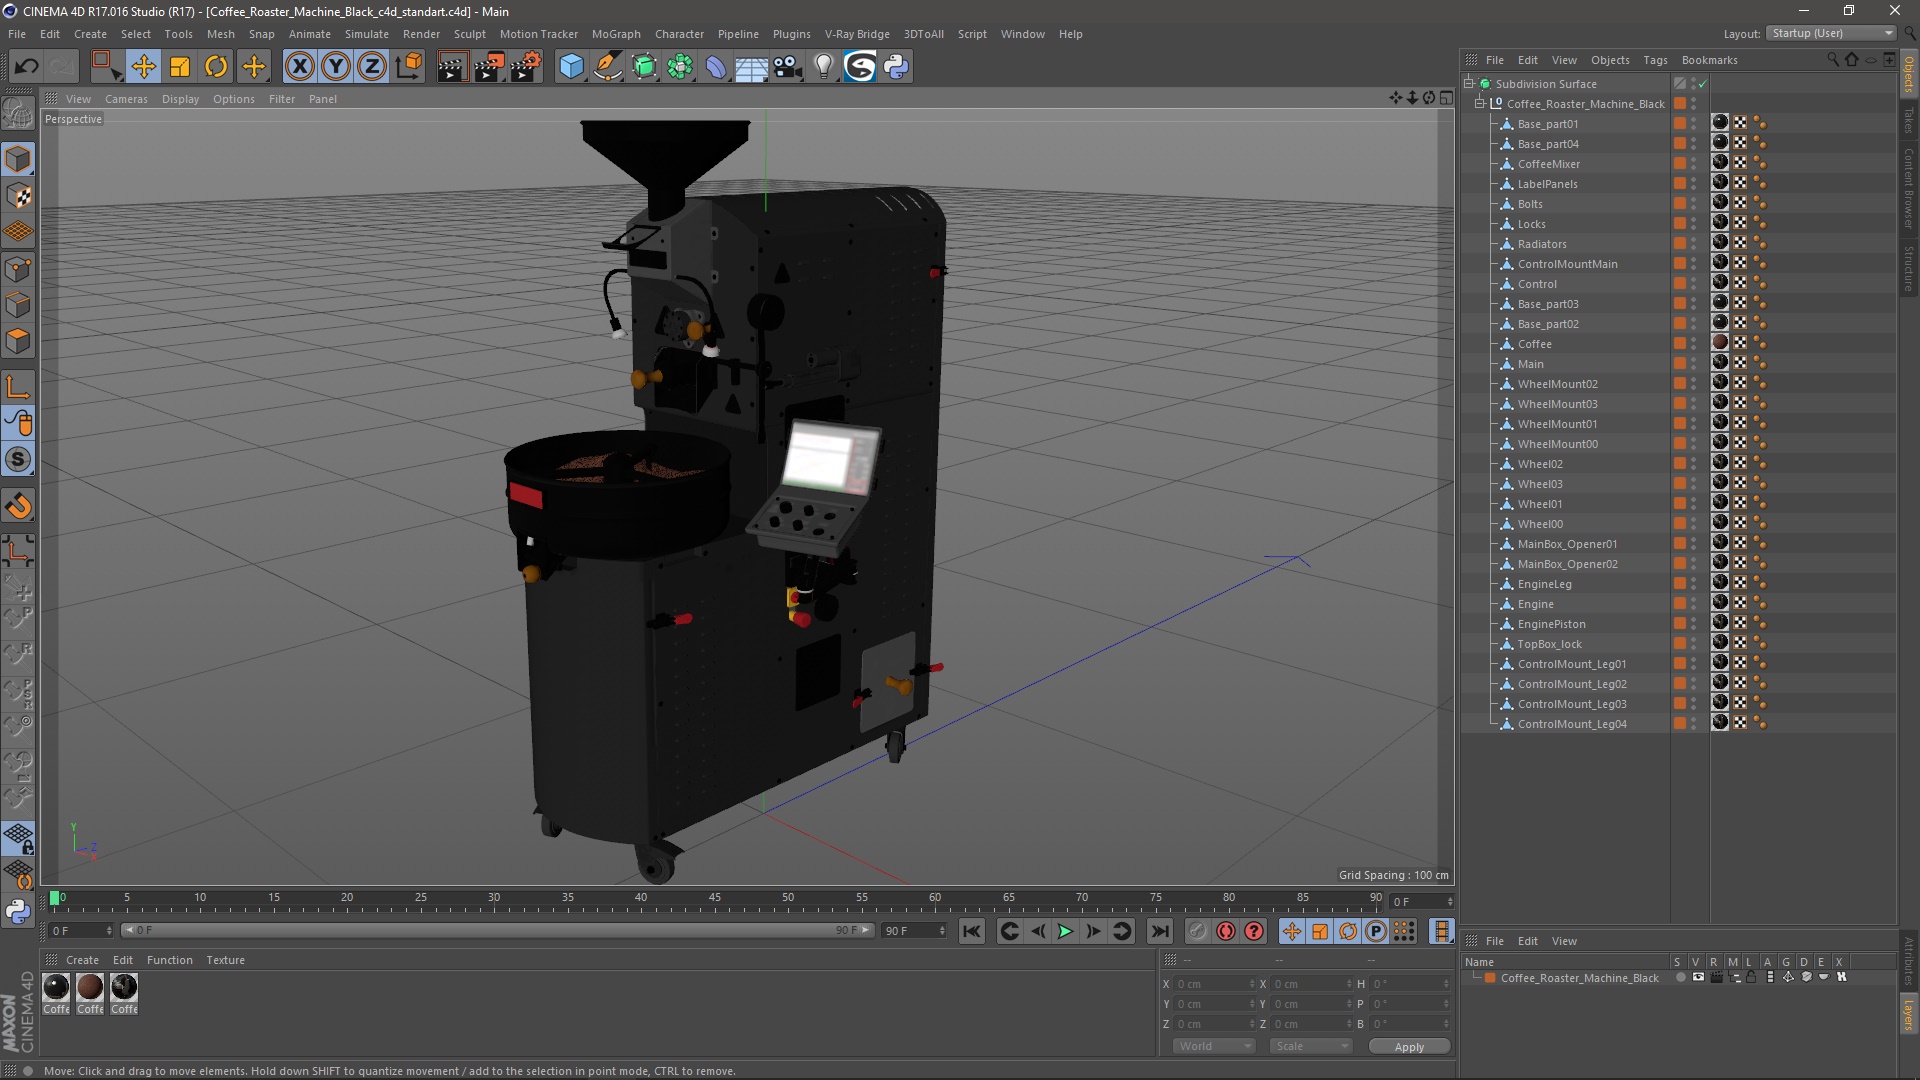1920x1080 pixels.
Task: Toggle Subdivision Surface enable checkmark
Action: [1702, 84]
